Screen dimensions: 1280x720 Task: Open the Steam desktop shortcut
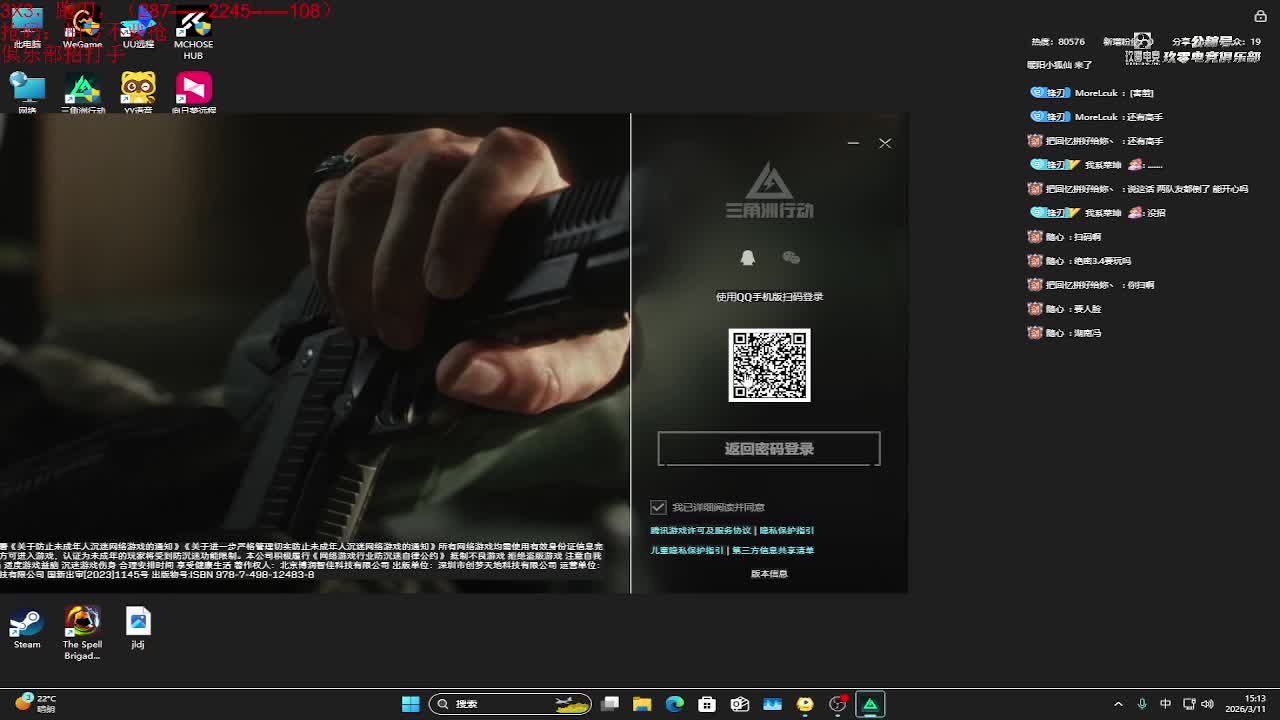tap(27, 628)
